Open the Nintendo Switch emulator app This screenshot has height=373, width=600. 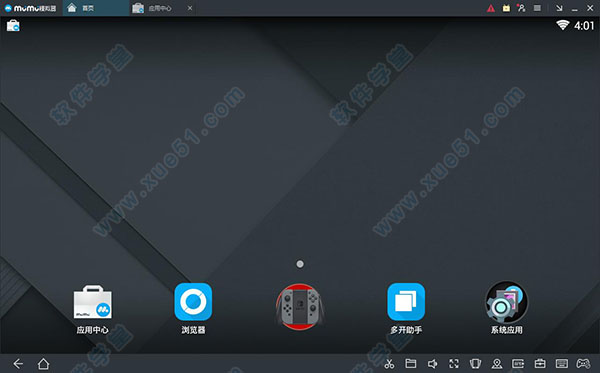click(x=300, y=306)
